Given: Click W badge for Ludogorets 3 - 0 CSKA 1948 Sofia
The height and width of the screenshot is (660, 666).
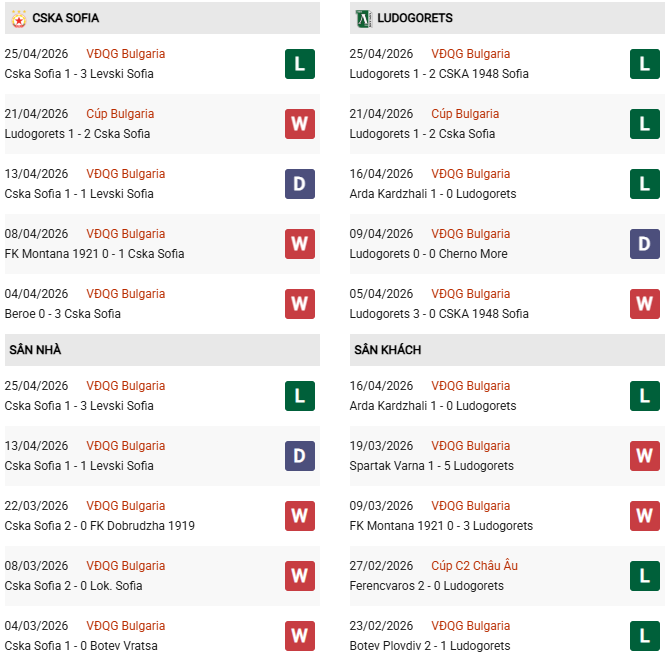Looking at the screenshot, I should 645,304.
